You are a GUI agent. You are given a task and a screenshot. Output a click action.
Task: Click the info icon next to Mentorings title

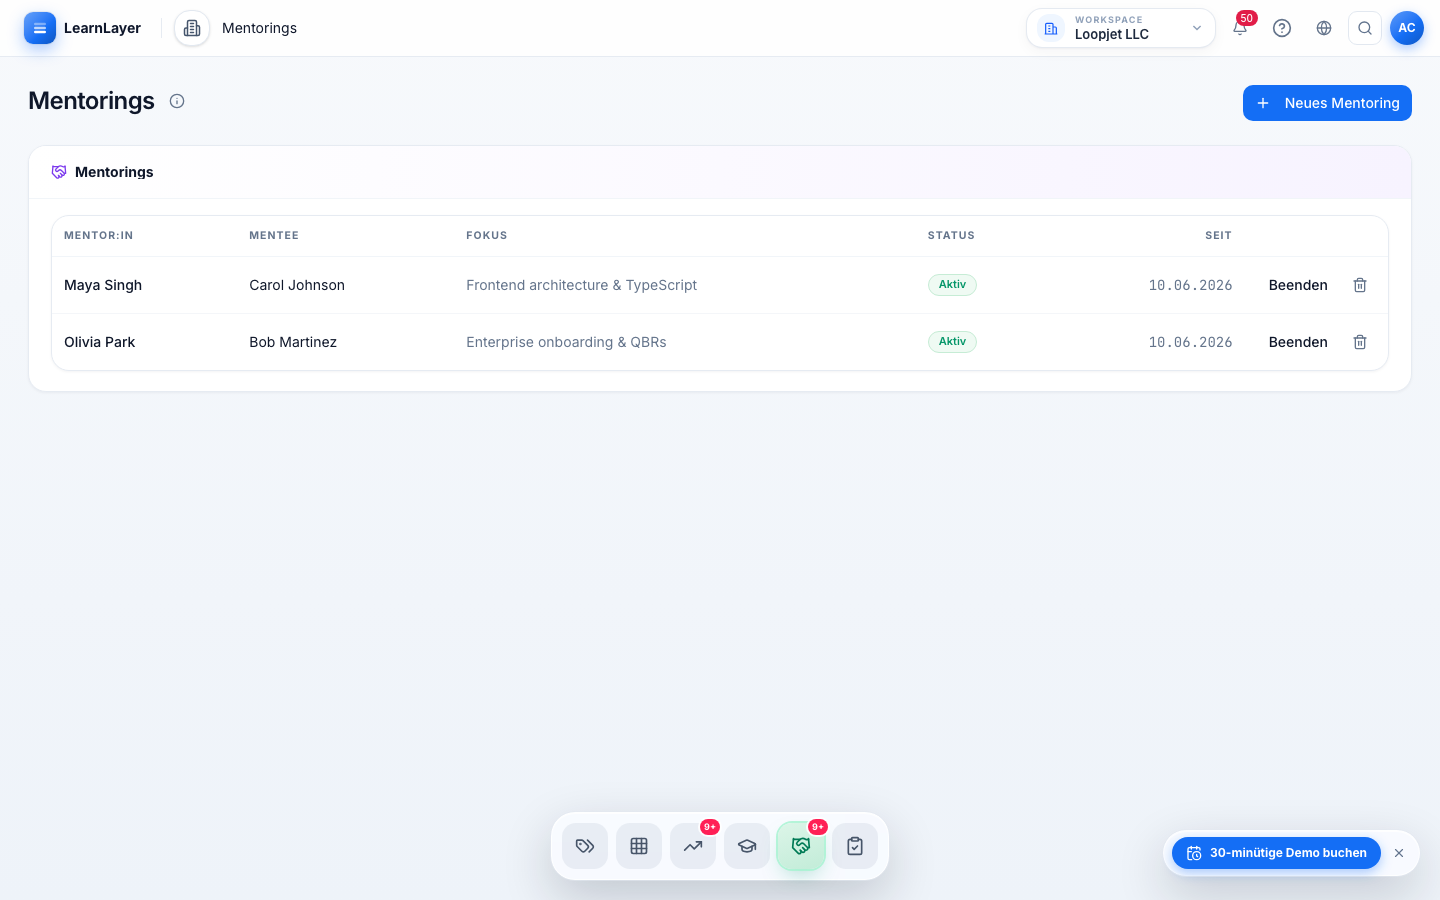tap(177, 101)
